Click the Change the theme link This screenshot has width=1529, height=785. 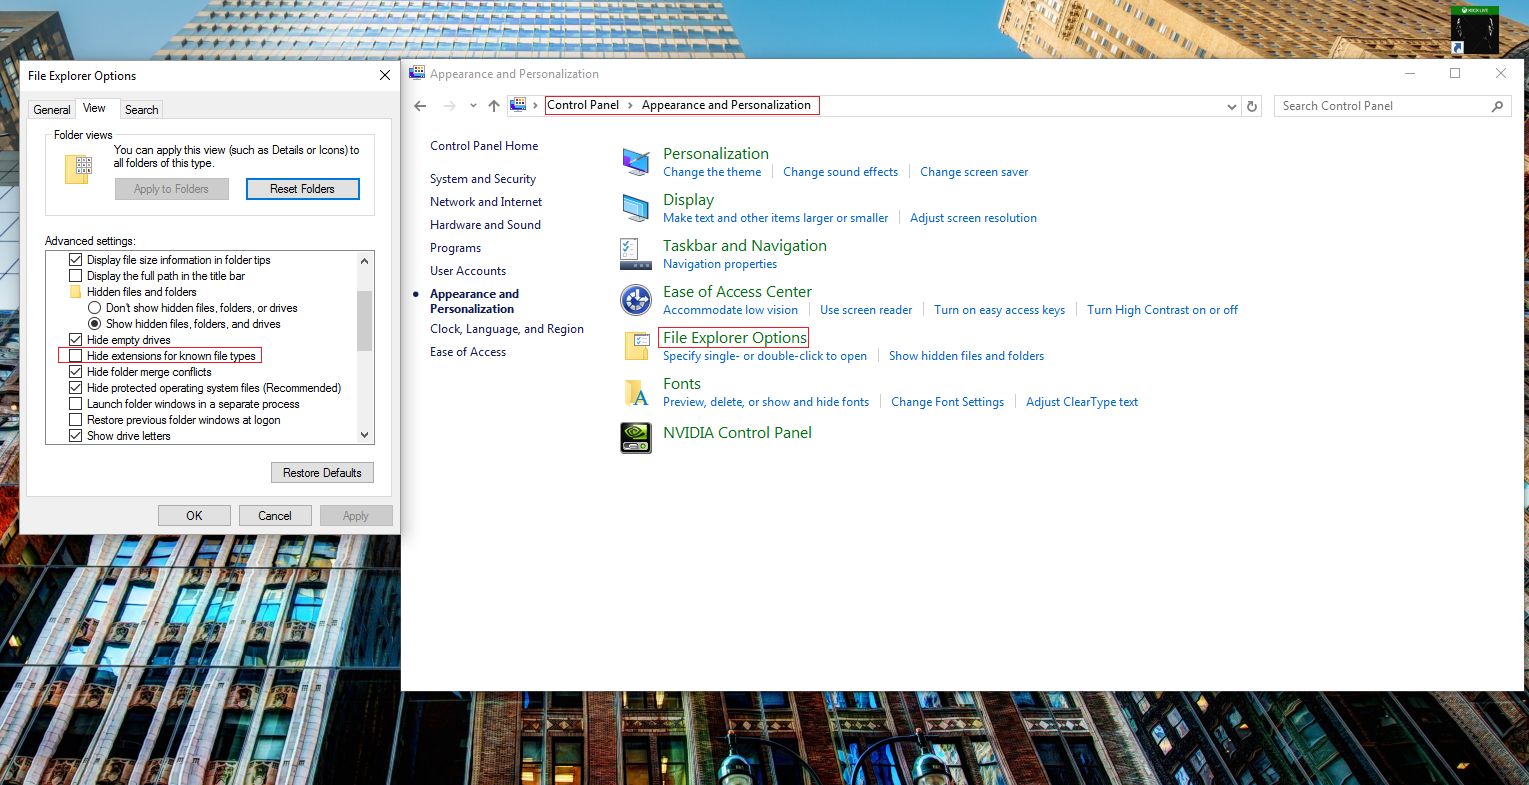pos(712,172)
